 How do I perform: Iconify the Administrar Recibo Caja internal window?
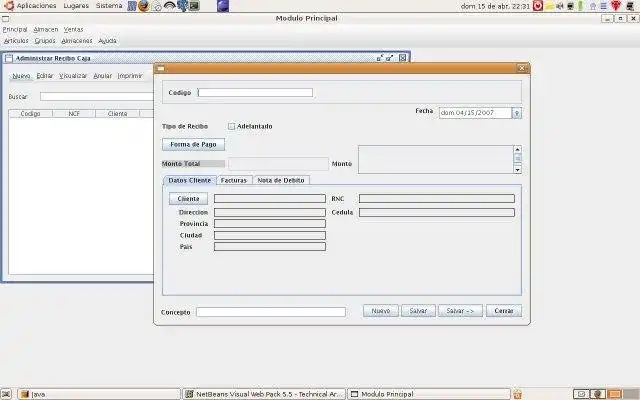(380, 58)
